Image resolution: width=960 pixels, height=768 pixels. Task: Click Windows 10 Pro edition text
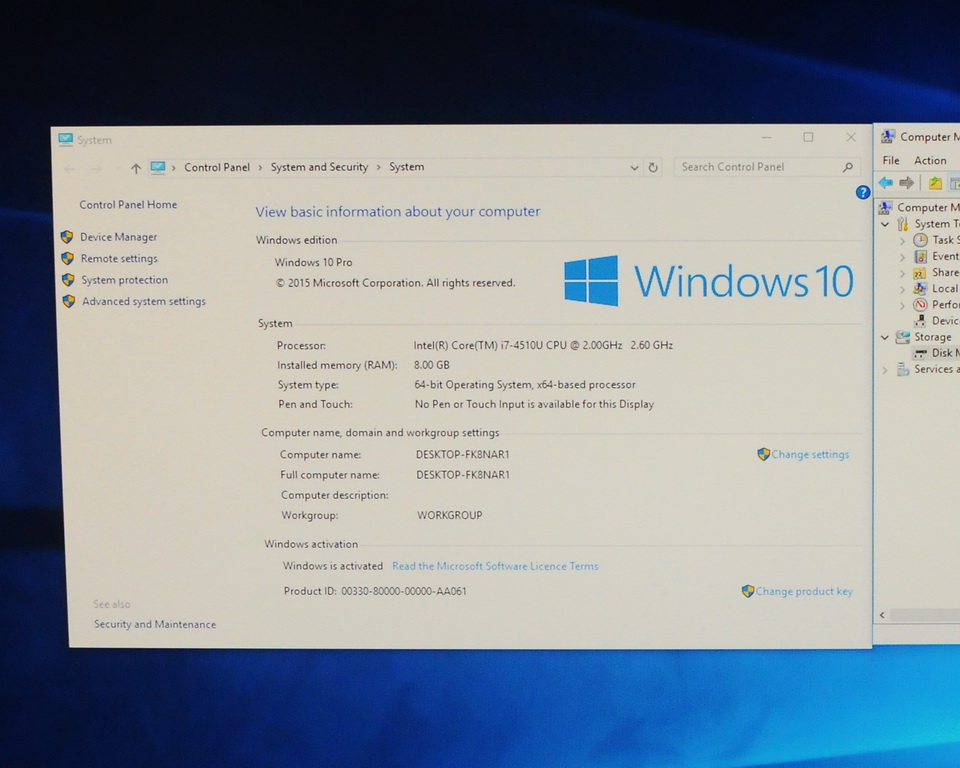tap(313, 262)
